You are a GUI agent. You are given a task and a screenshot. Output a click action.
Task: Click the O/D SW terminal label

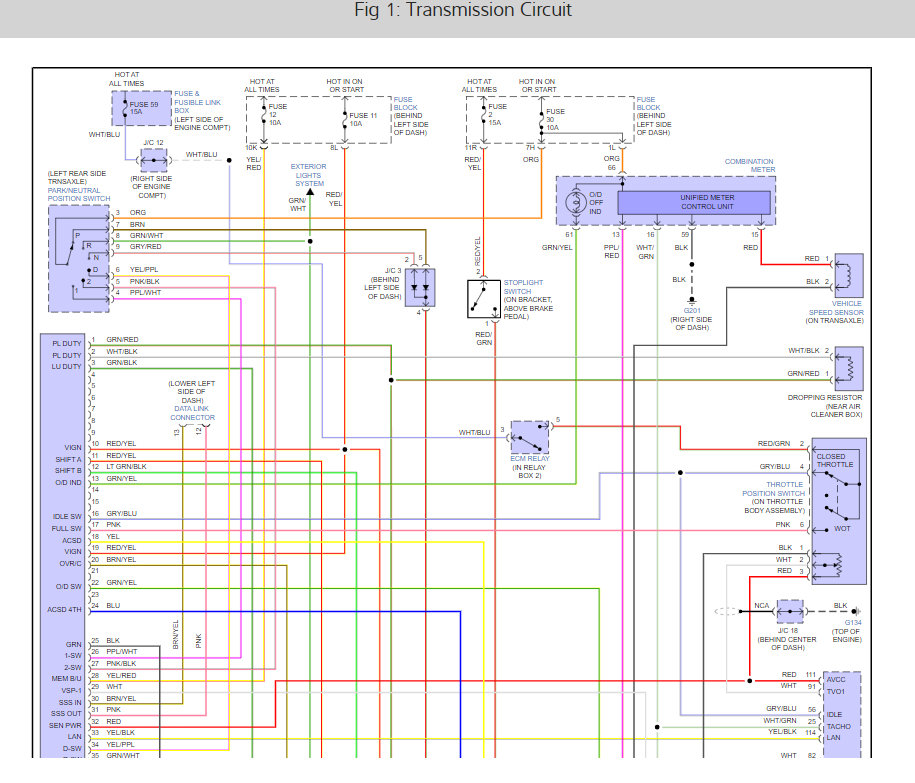(69, 587)
